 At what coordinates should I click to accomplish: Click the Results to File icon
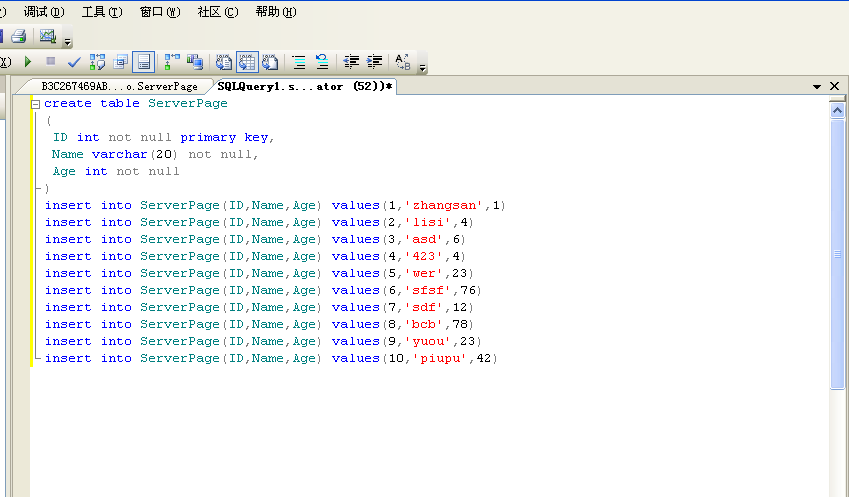coord(270,62)
